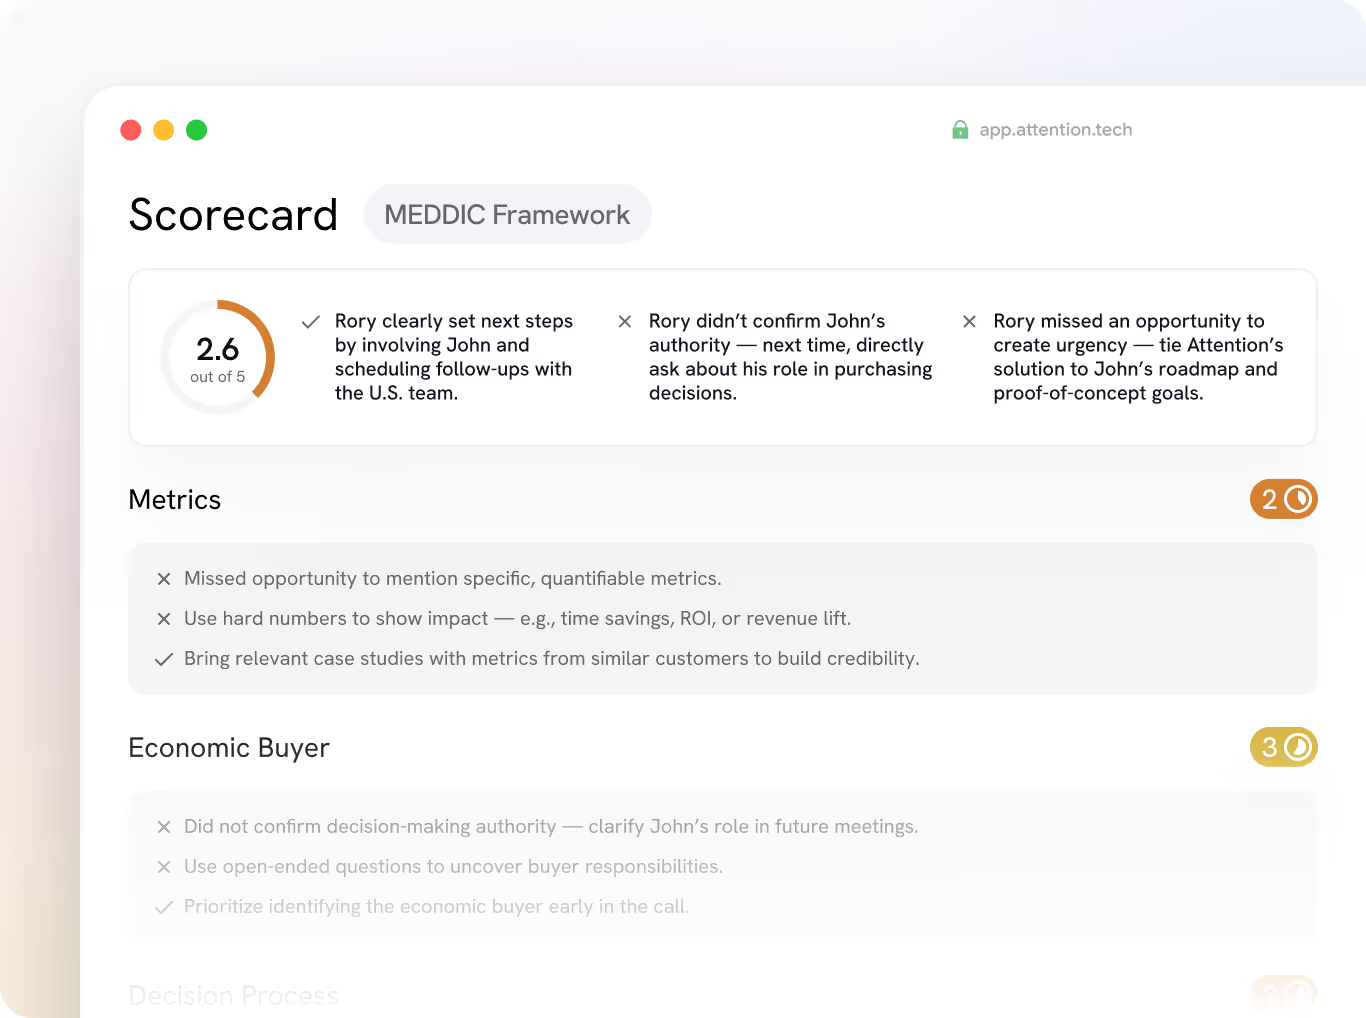
Task: Click the checkmark icon next to "Rory clearly set next steps"
Action: pyautogui.click(x=311, y=322)
